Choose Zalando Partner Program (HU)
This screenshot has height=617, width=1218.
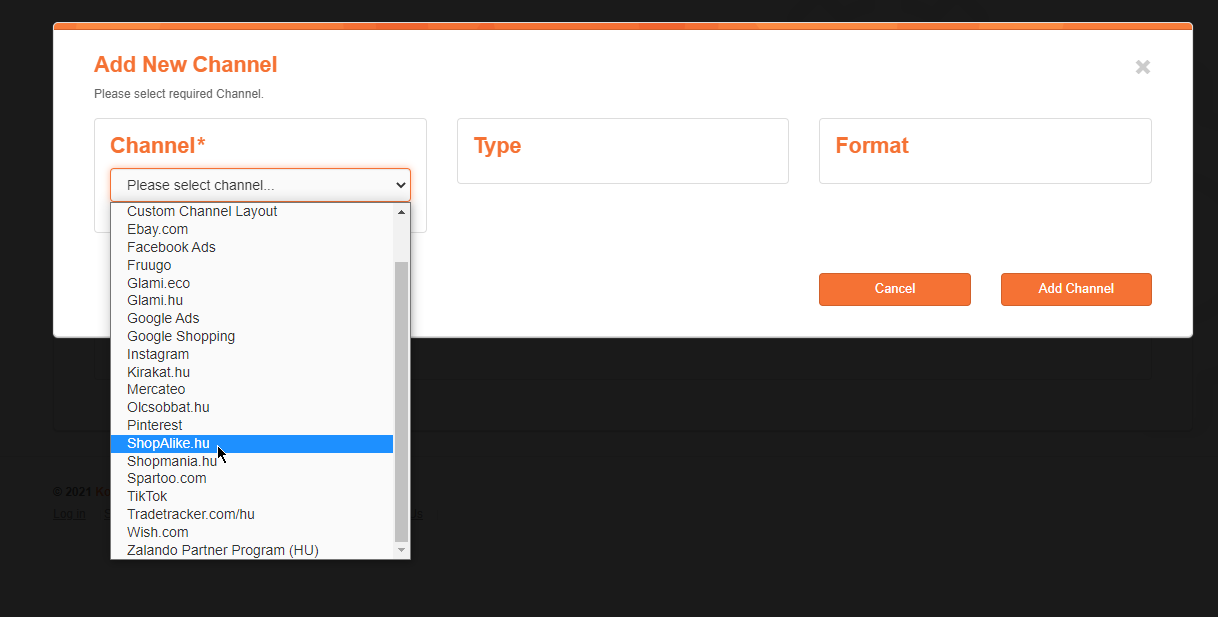point(252,550)
